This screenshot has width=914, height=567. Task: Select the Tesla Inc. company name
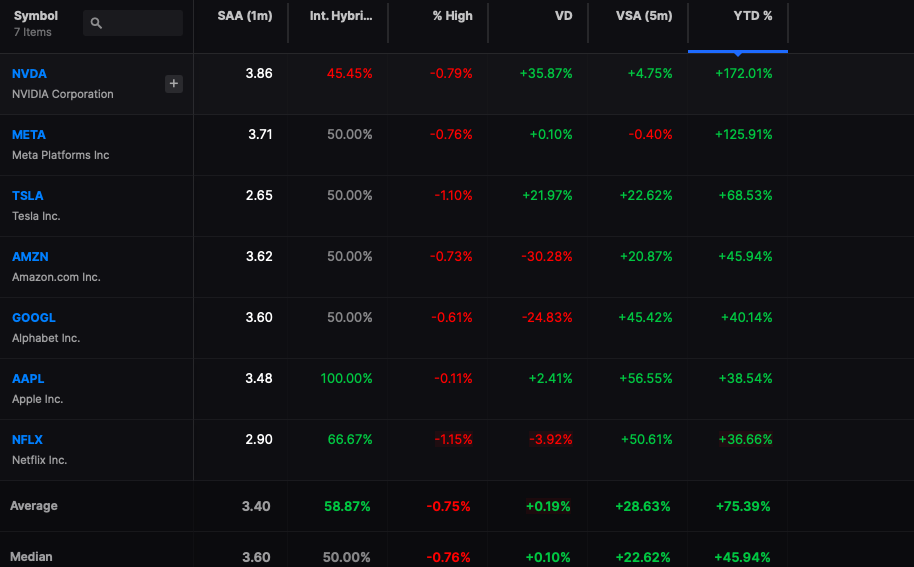pos(36,216)
